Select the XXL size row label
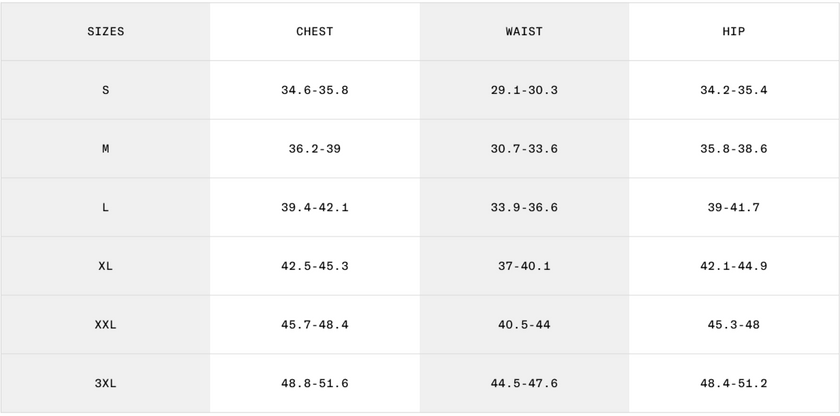 (x=106, y=325)
